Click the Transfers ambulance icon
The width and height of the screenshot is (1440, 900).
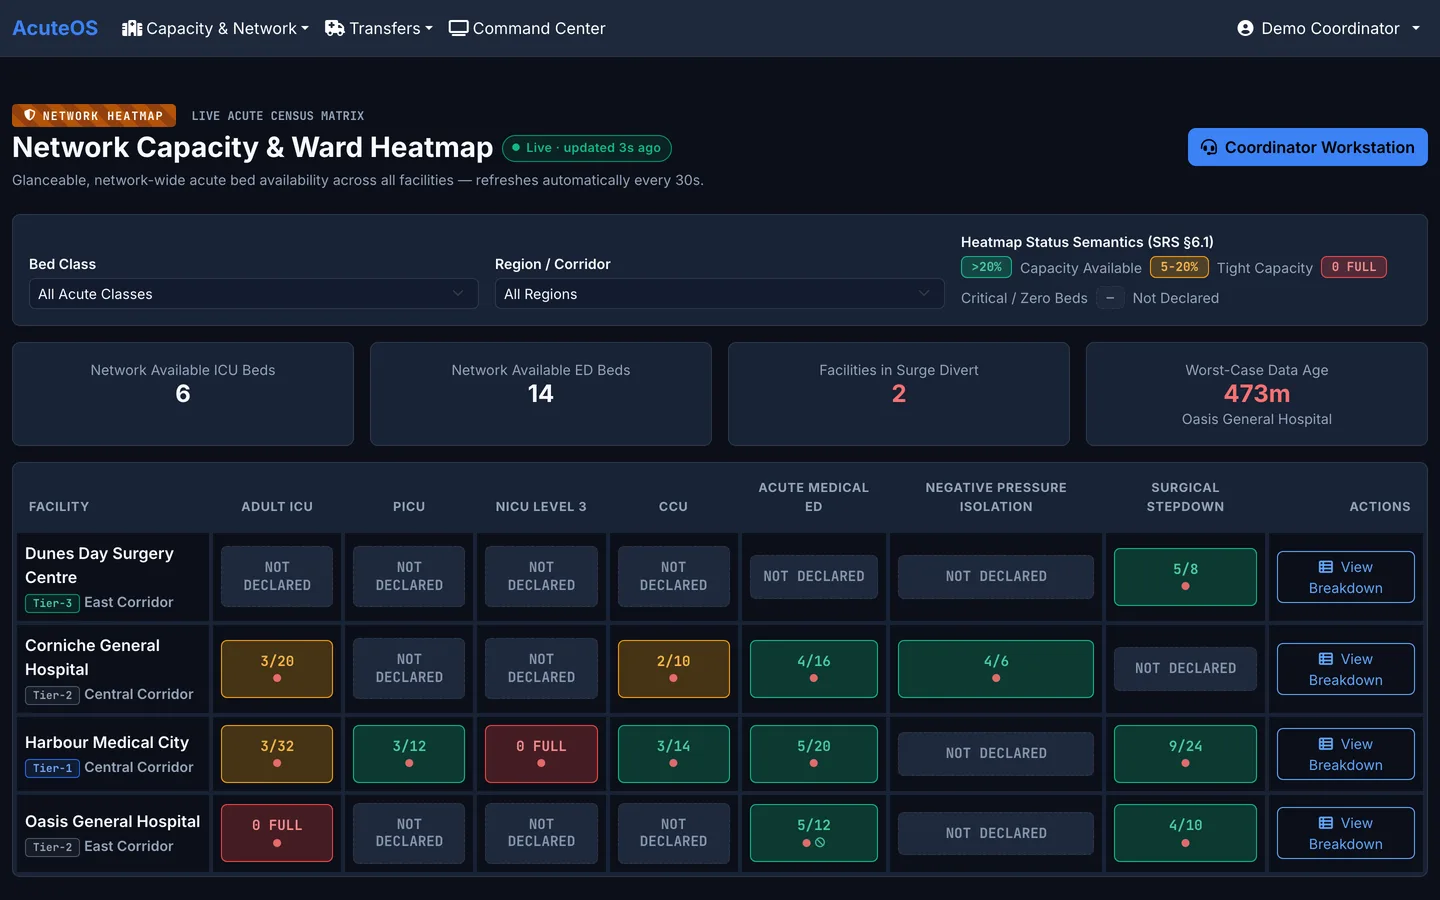(x=334, y=28)
